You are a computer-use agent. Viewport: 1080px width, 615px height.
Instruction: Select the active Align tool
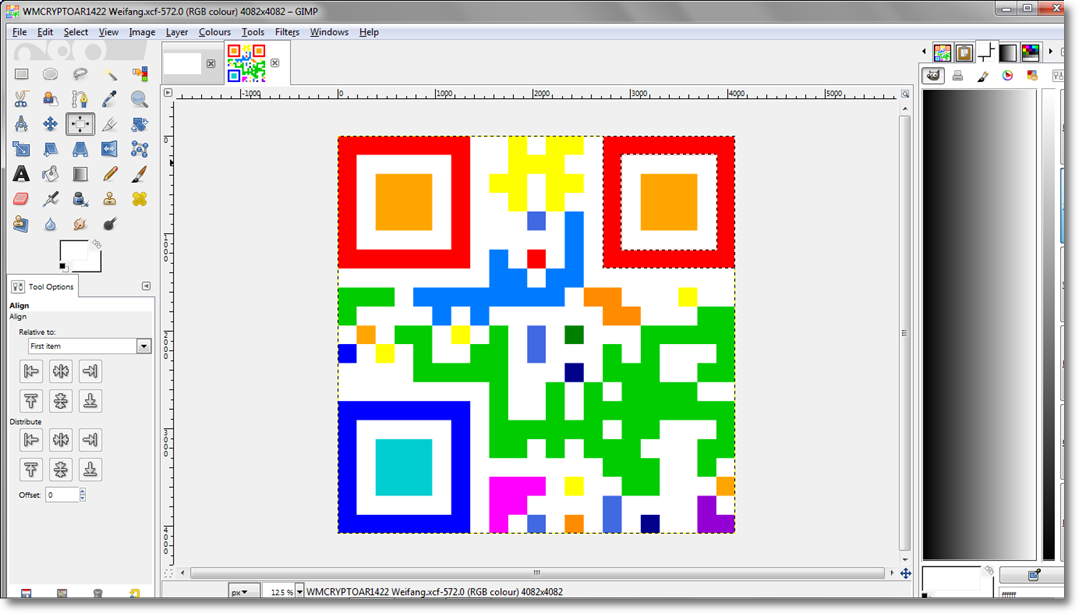(80, 124)
